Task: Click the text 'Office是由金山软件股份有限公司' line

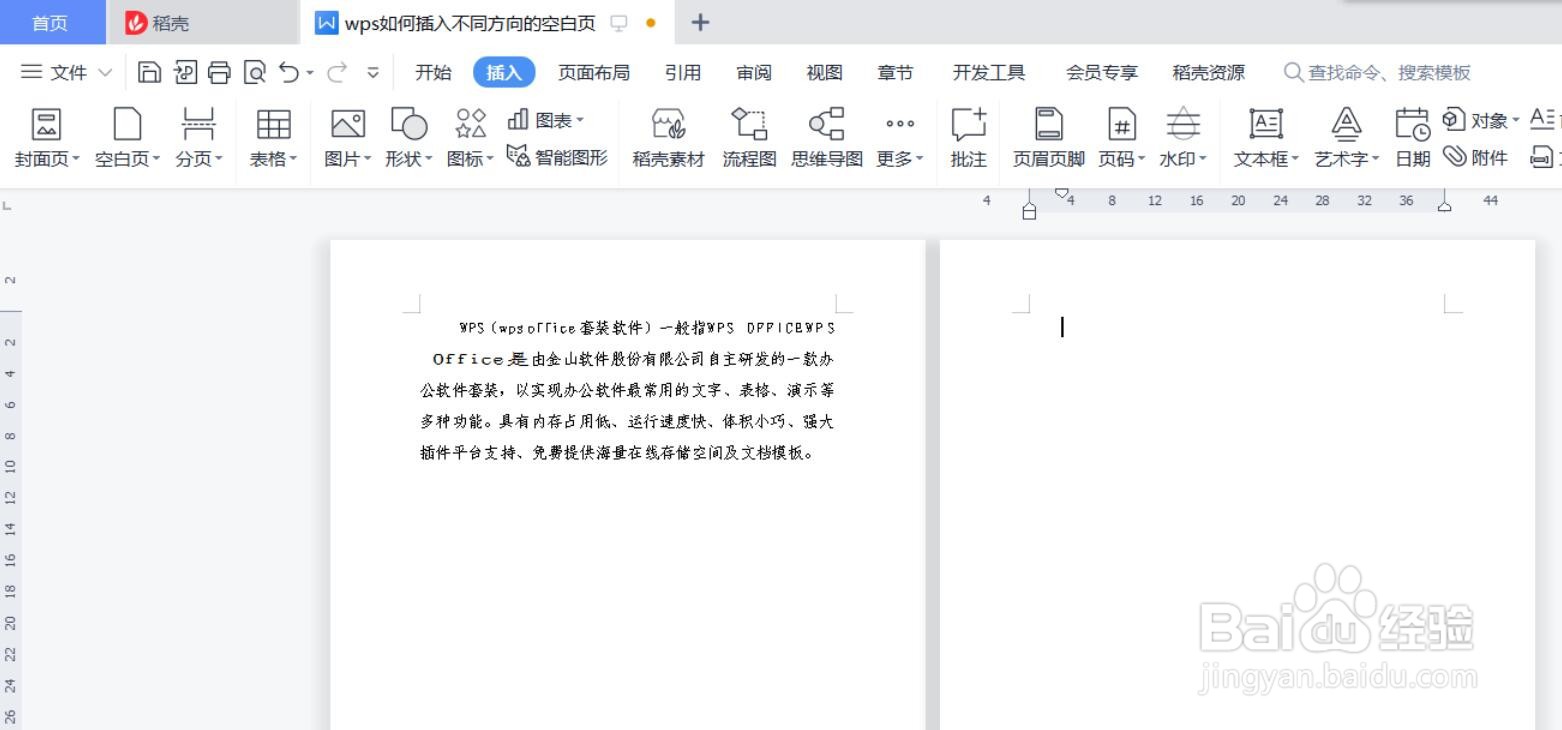Action: point(633,358)
